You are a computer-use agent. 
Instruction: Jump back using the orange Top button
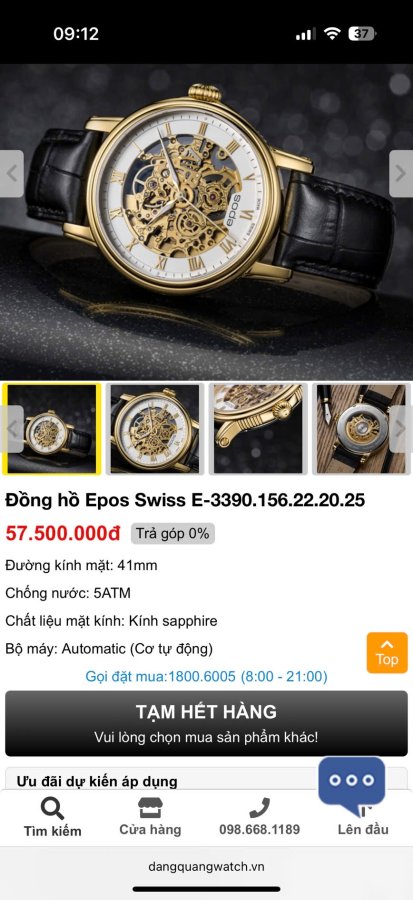[387, 653]
